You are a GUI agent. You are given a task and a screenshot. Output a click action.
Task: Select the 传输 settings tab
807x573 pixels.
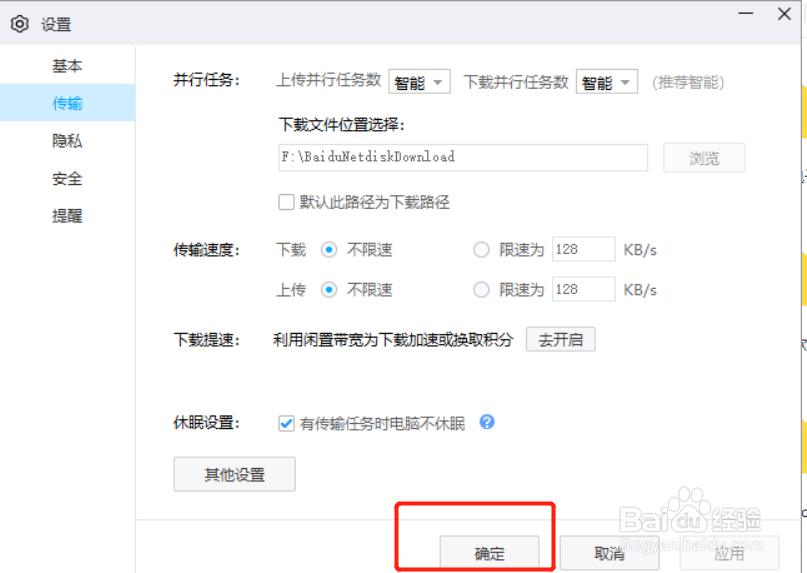point(67,103)
